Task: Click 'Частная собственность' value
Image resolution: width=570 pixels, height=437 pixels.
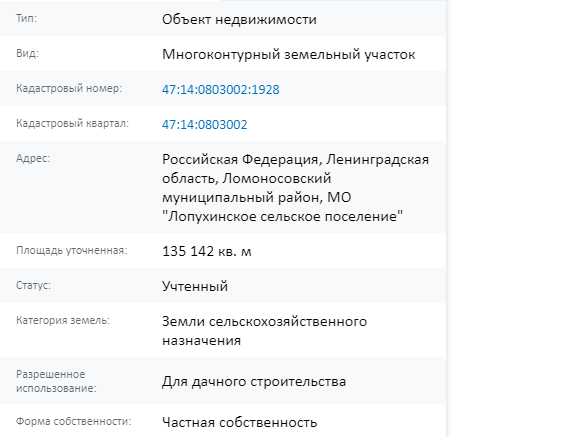Action: coord(240,422)
